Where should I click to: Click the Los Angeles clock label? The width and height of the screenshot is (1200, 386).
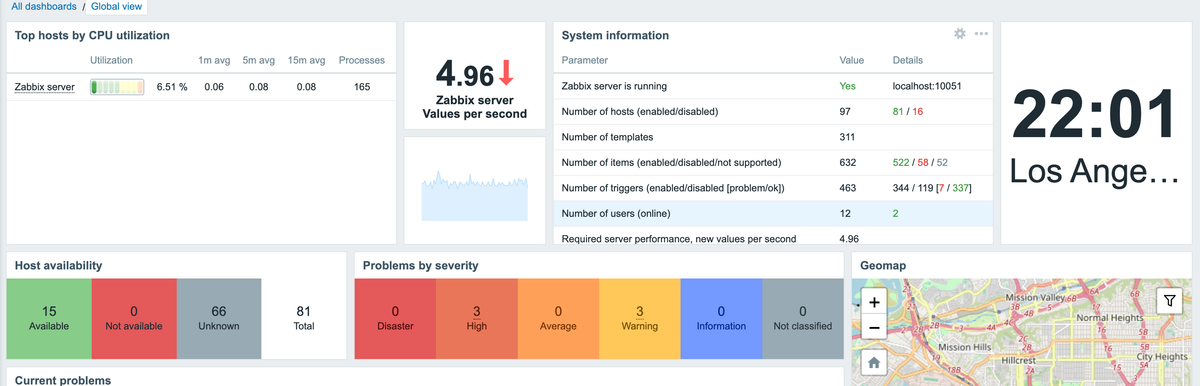pyautogui.click(x=1095, y=171)
